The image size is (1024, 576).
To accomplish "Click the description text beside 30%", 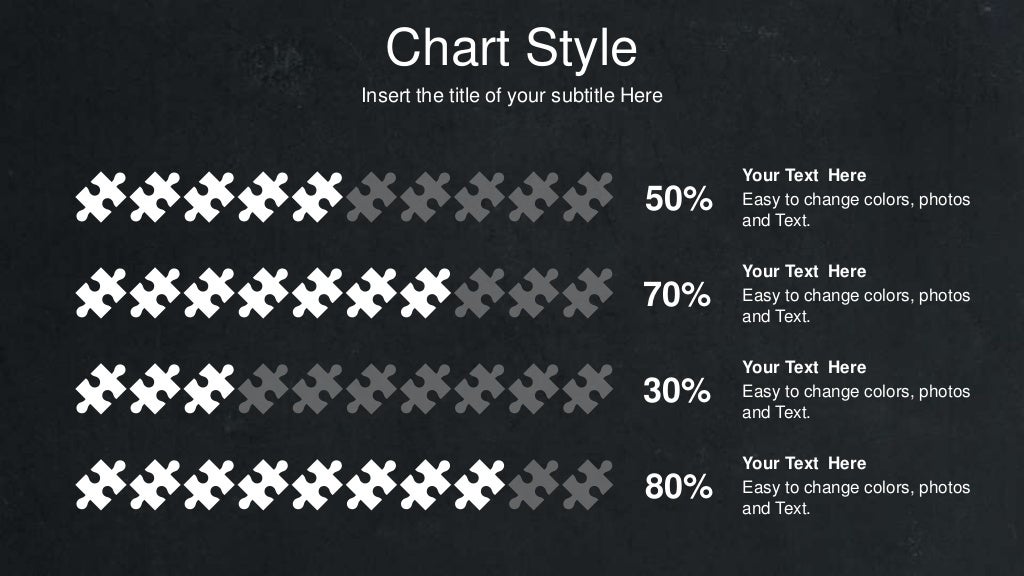I will point(856,402).
